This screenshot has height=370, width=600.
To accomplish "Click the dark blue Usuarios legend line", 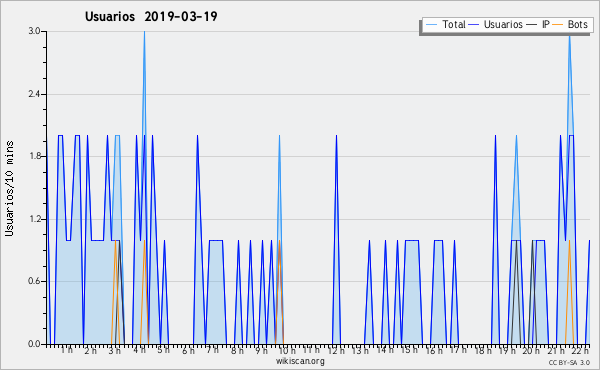I will coord(474,24).
